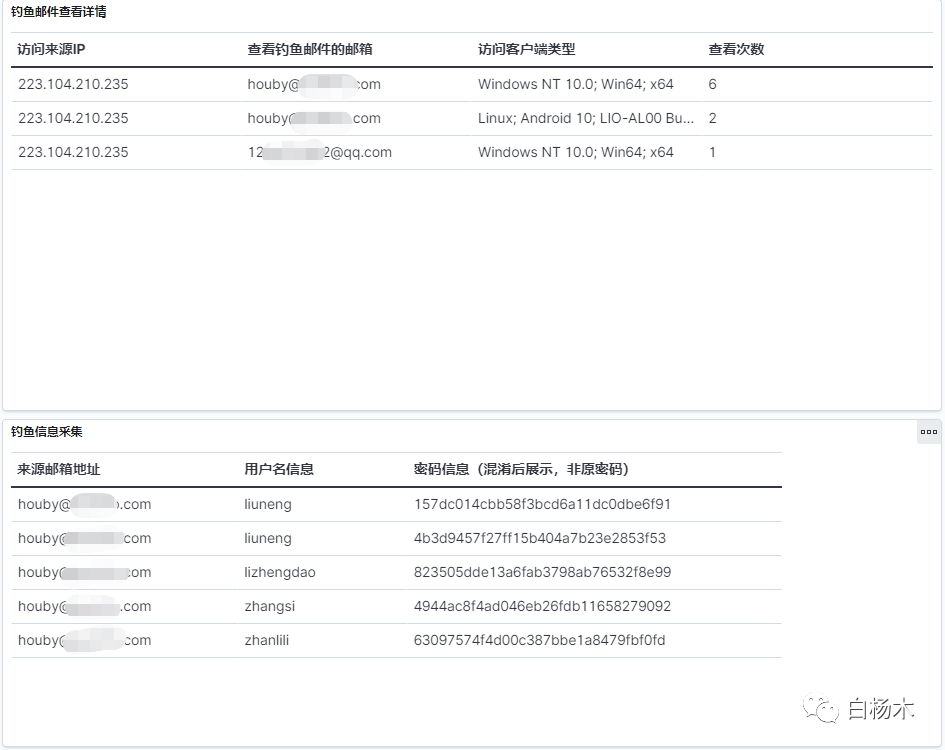
Task: Click the view count value 2
Action: (712, 118)
